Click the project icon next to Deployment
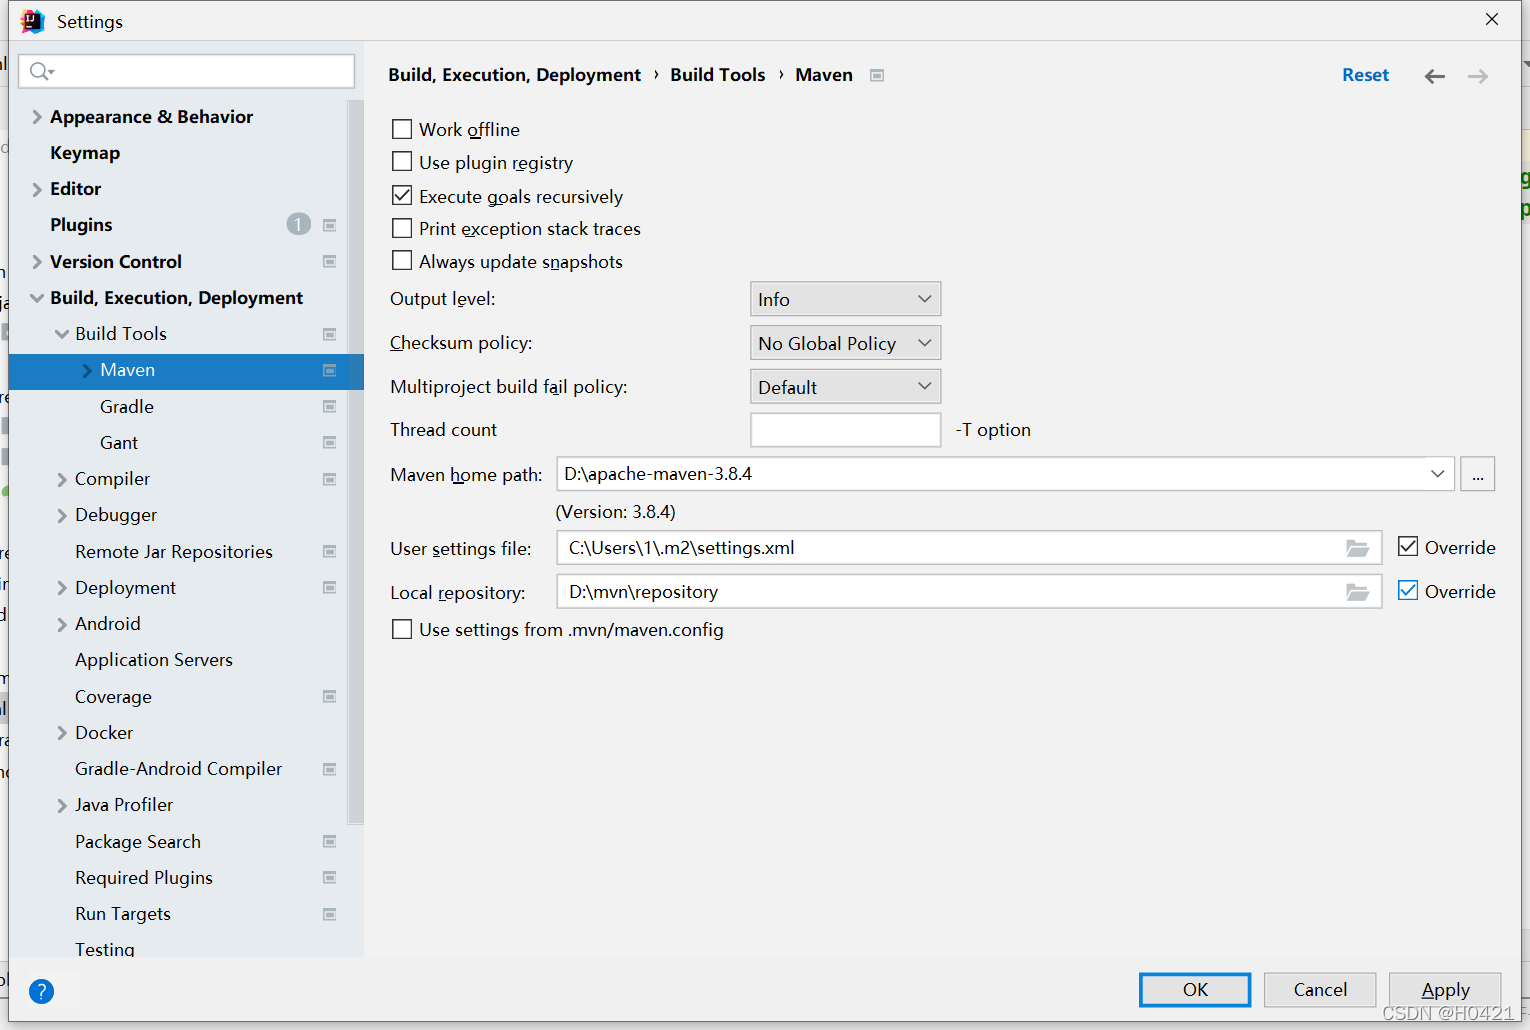Image resolution: width=1530 pixels, height=1030 pixels. [329, 587]
